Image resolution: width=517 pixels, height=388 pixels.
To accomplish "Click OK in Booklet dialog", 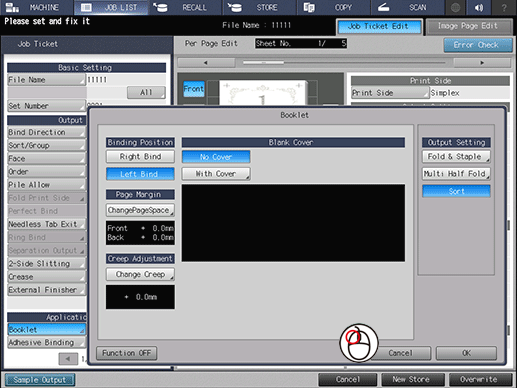I will pyautogui.click(x=466, y=353).
